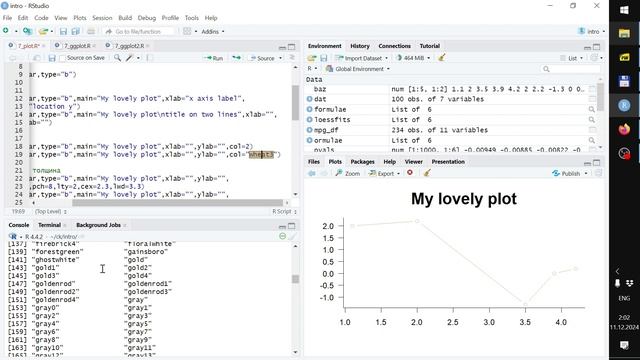Image resolution: width=640 pixels, height=360 pixels.
Task: Click the editor vertical scrollbar thumb
Action: point(296,102)
